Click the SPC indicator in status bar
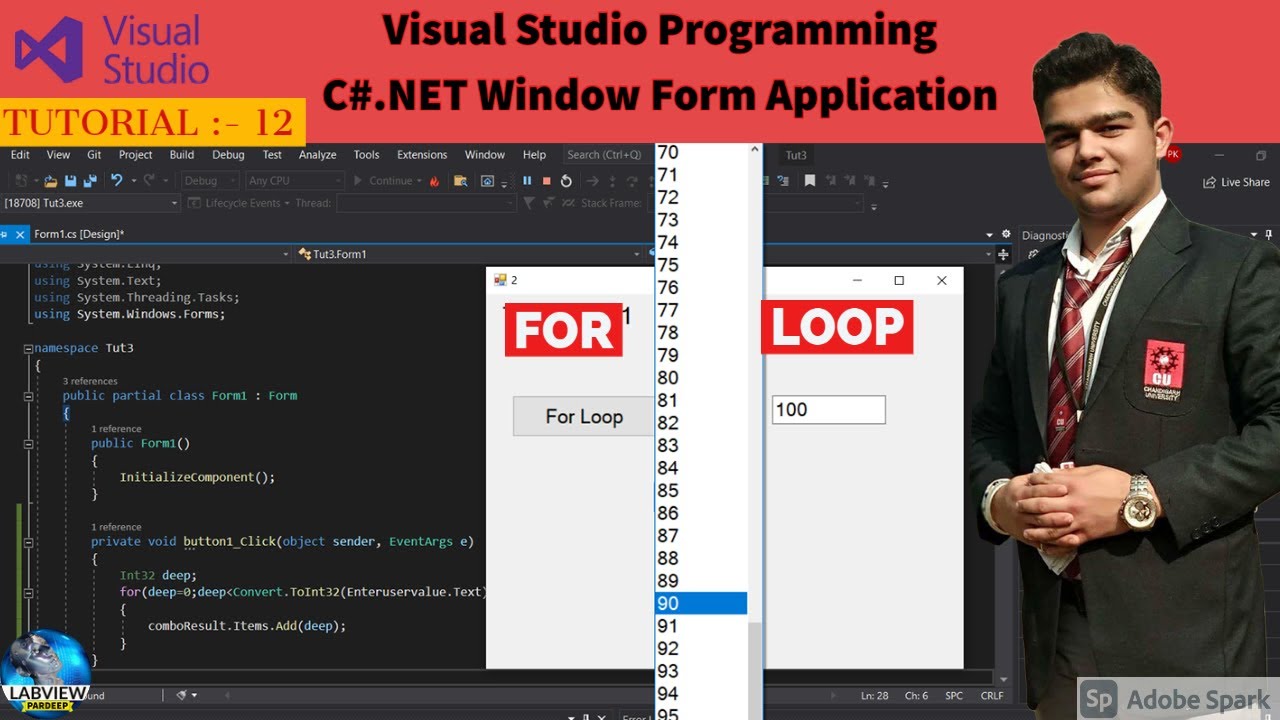Viewport: 1280px width, 720px height. click(955, 695)
